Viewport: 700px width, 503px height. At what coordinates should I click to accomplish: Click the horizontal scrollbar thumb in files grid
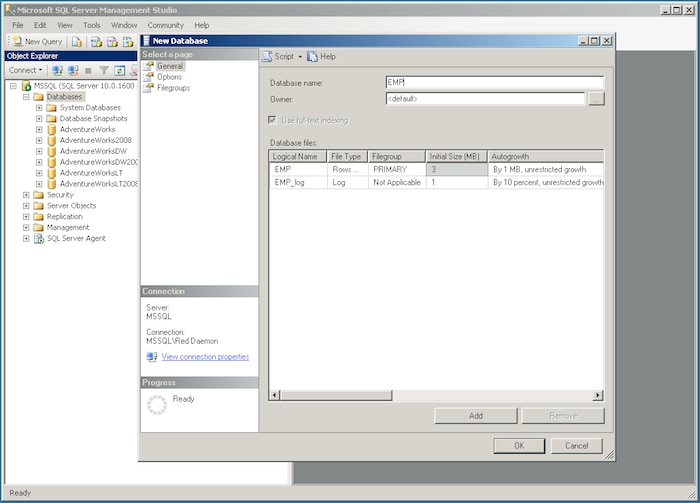336,395
